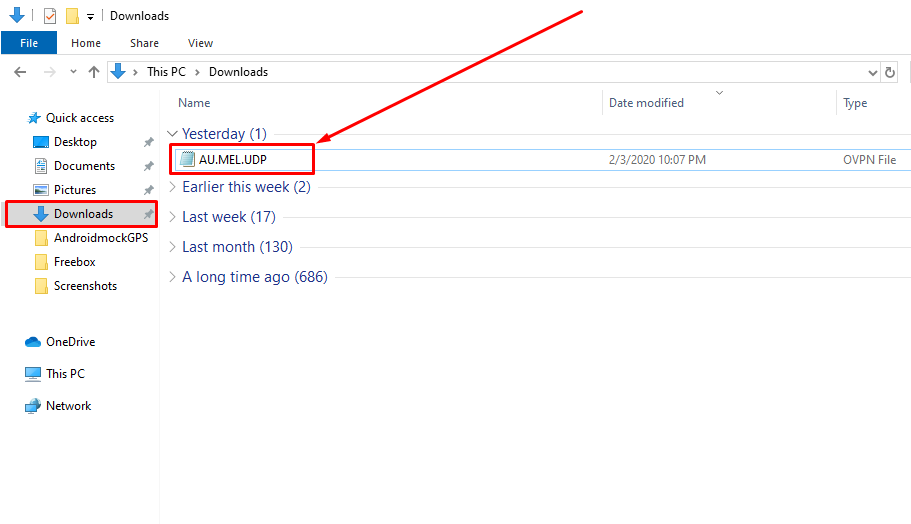Sort files by Name column header
The height and width of the screenshot is (524, 911).
point(194,103)
